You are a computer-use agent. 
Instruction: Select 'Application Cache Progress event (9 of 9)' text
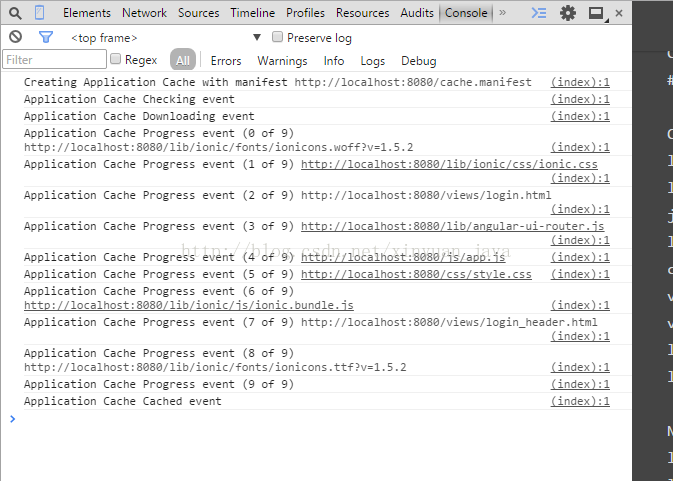click(x=159, y=384)
